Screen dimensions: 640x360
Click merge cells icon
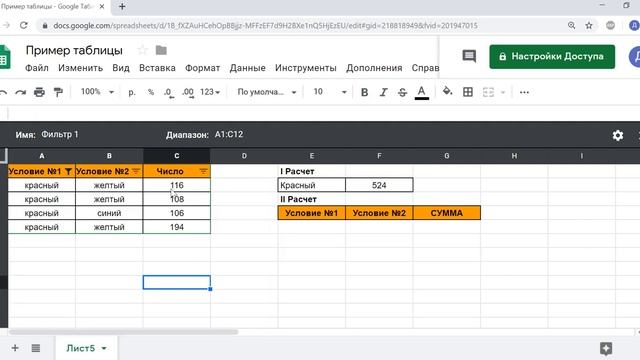coord(488,92)
